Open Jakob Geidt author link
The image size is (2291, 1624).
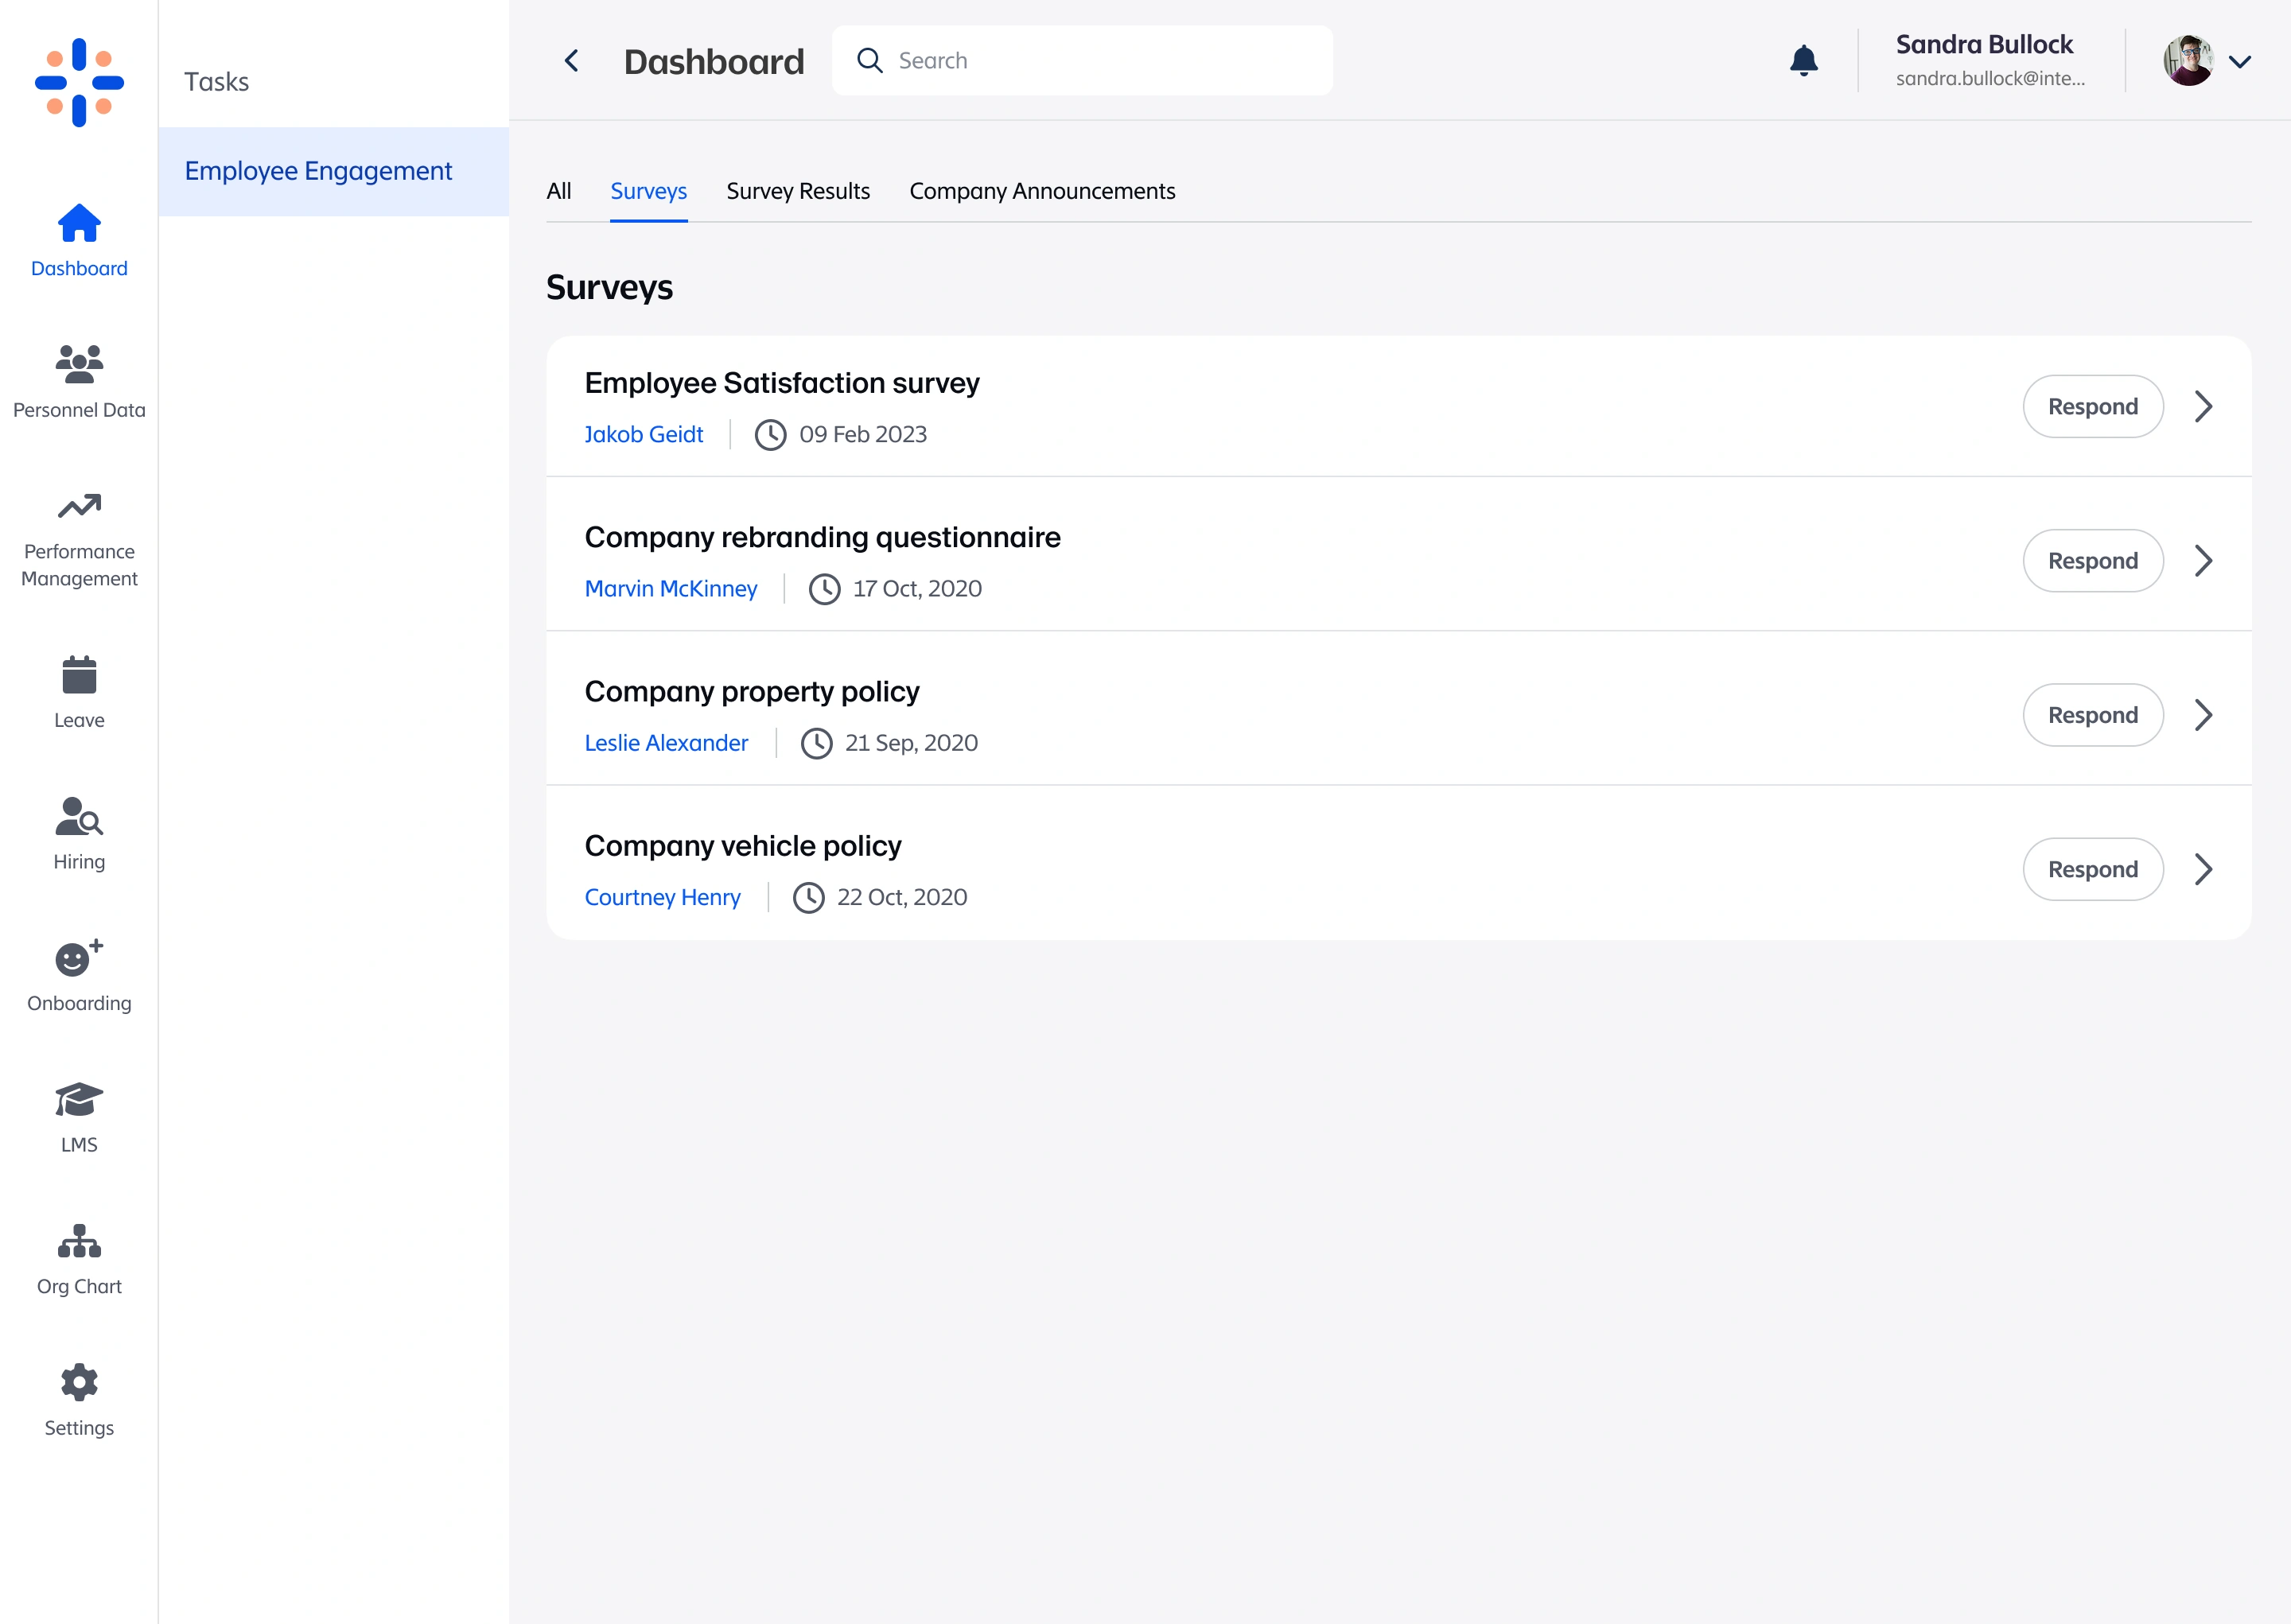[x=643, y=434]
